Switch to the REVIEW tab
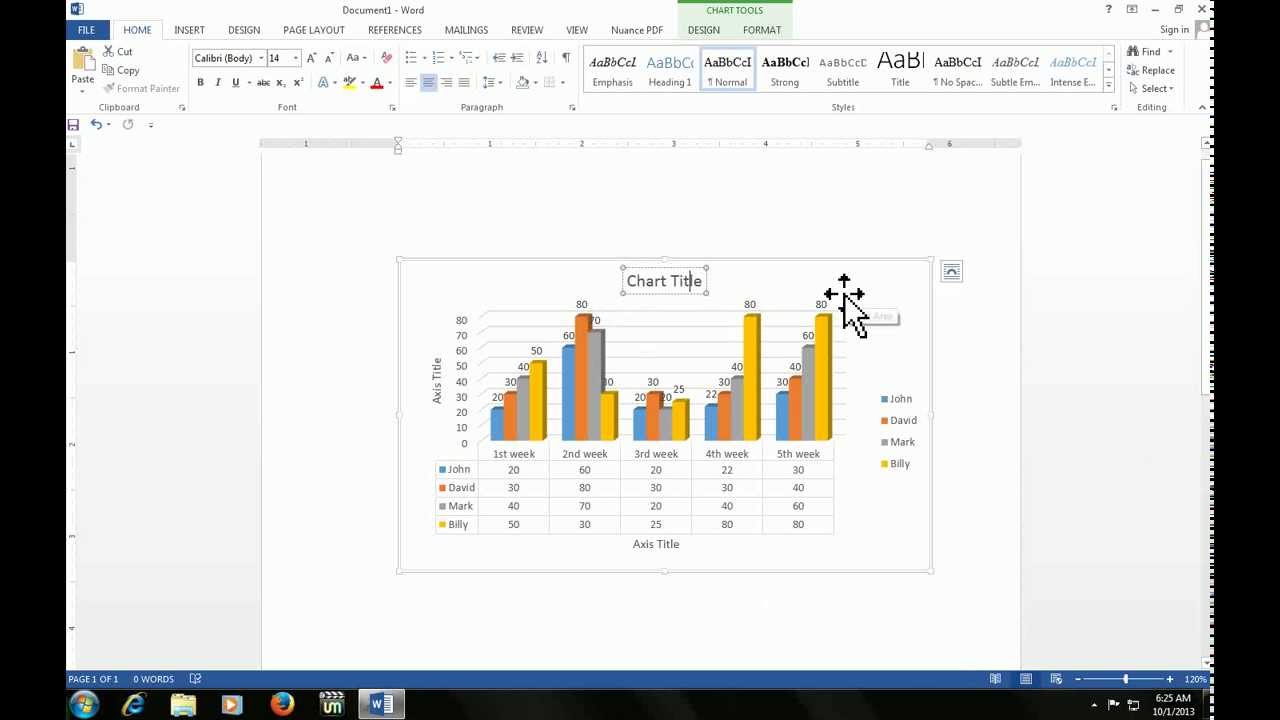The image size is (1280, 720). pyautogui.click(x=527, y=30)
